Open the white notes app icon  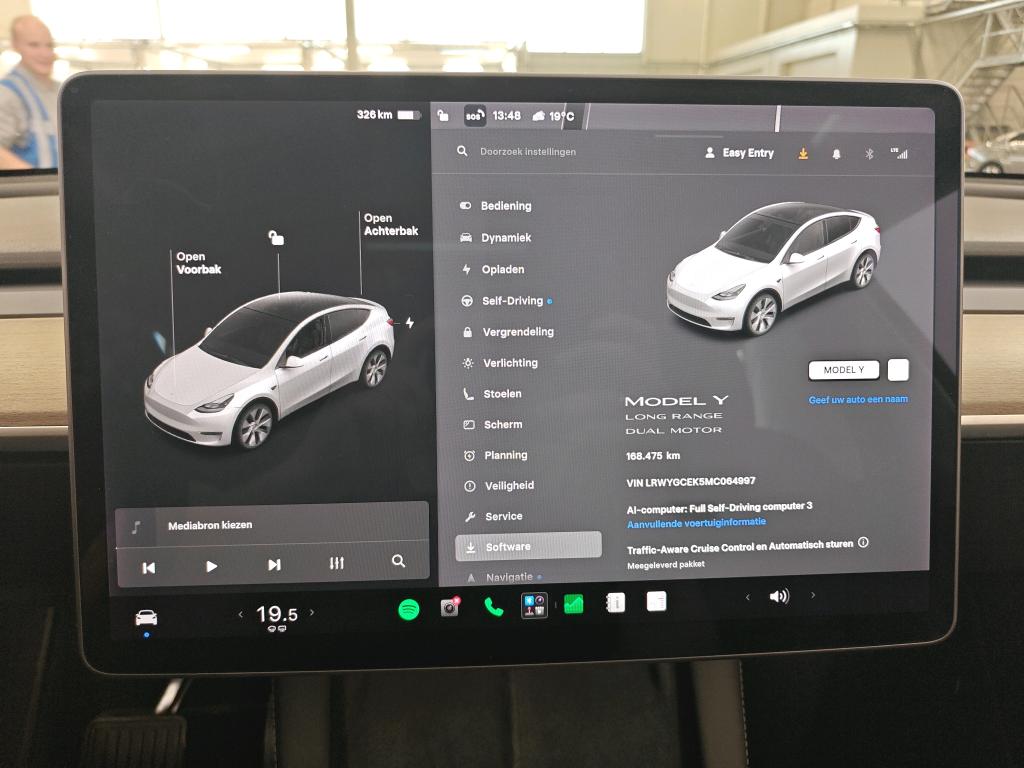pos(656,601)
